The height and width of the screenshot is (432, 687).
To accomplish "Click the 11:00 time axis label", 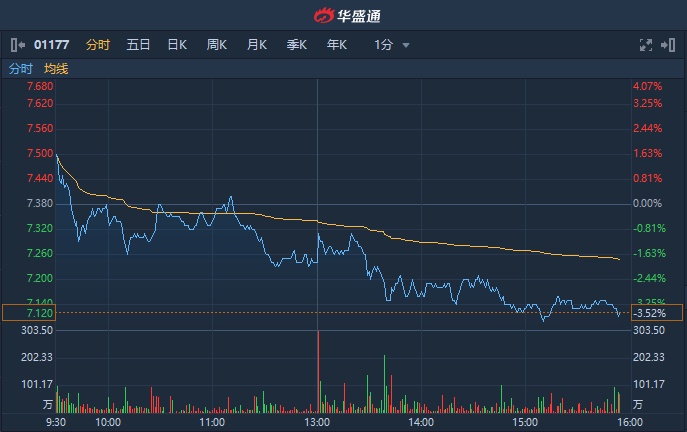I will point(212,422).
